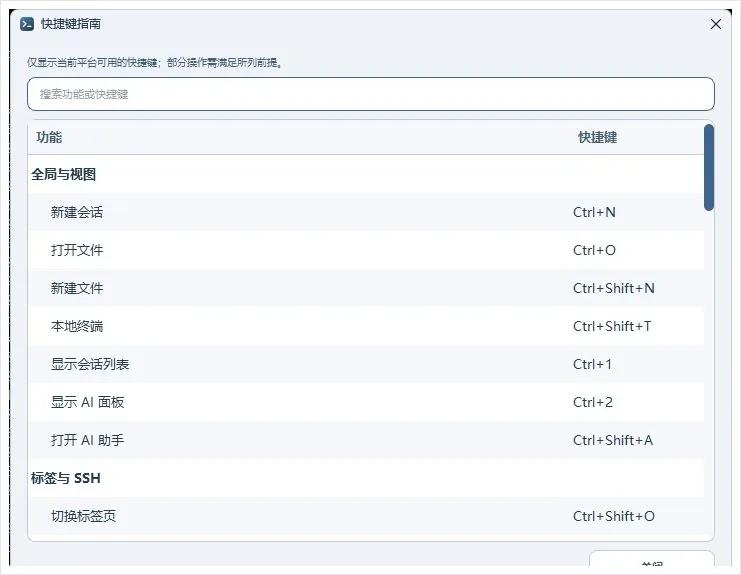Click the 快捷键 column header
The image size is (741, 575).
point(597,137)
